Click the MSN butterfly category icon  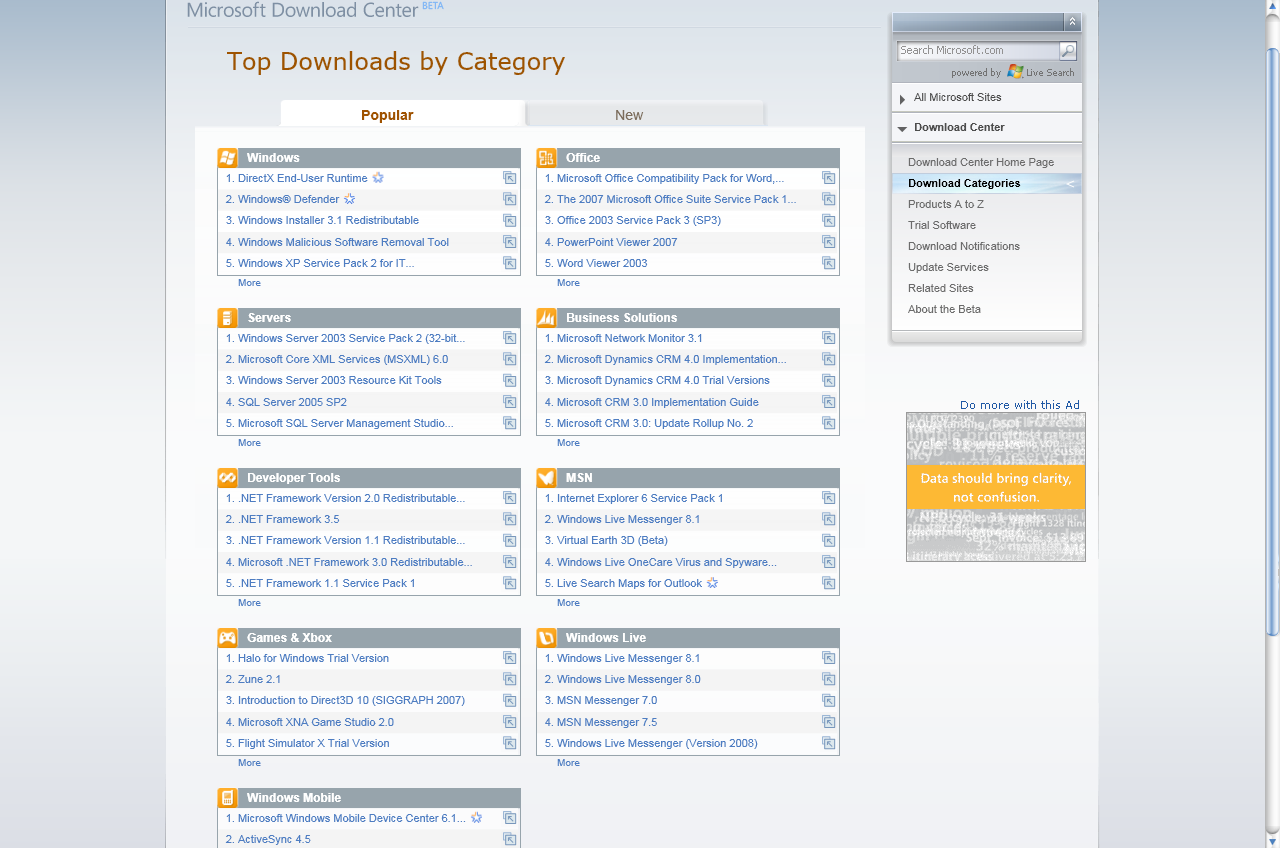[x=546, y=478]
